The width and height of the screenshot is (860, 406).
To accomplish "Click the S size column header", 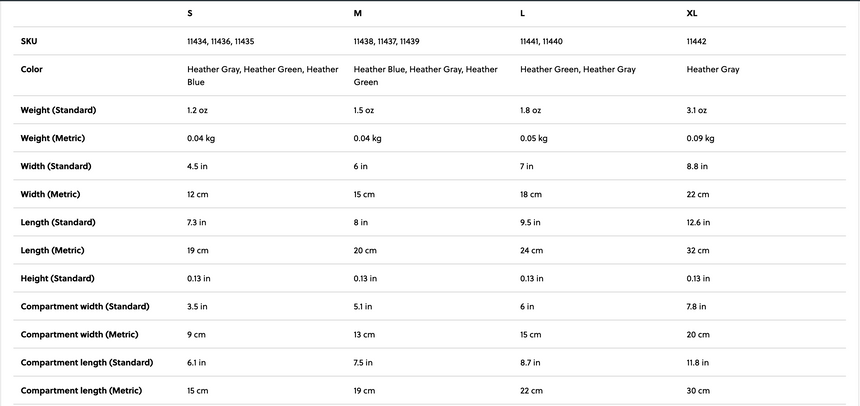I will 190,13.
